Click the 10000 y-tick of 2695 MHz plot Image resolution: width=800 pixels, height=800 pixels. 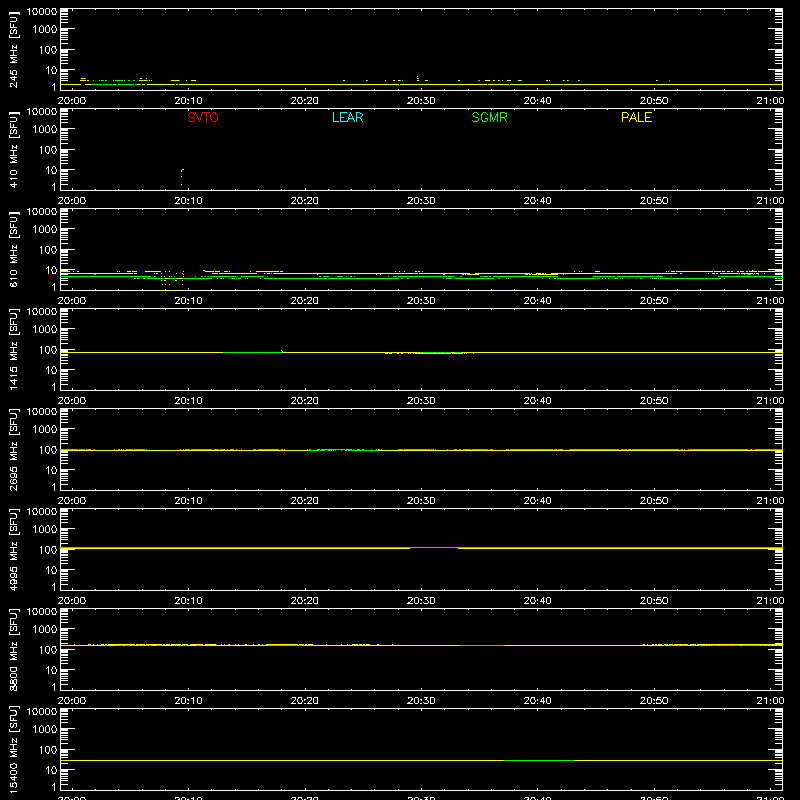coord(42,412)
